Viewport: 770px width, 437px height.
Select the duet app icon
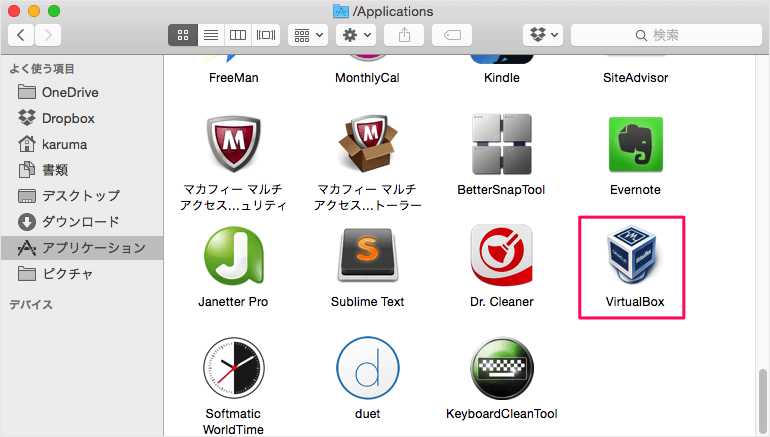tap(368, 368)
